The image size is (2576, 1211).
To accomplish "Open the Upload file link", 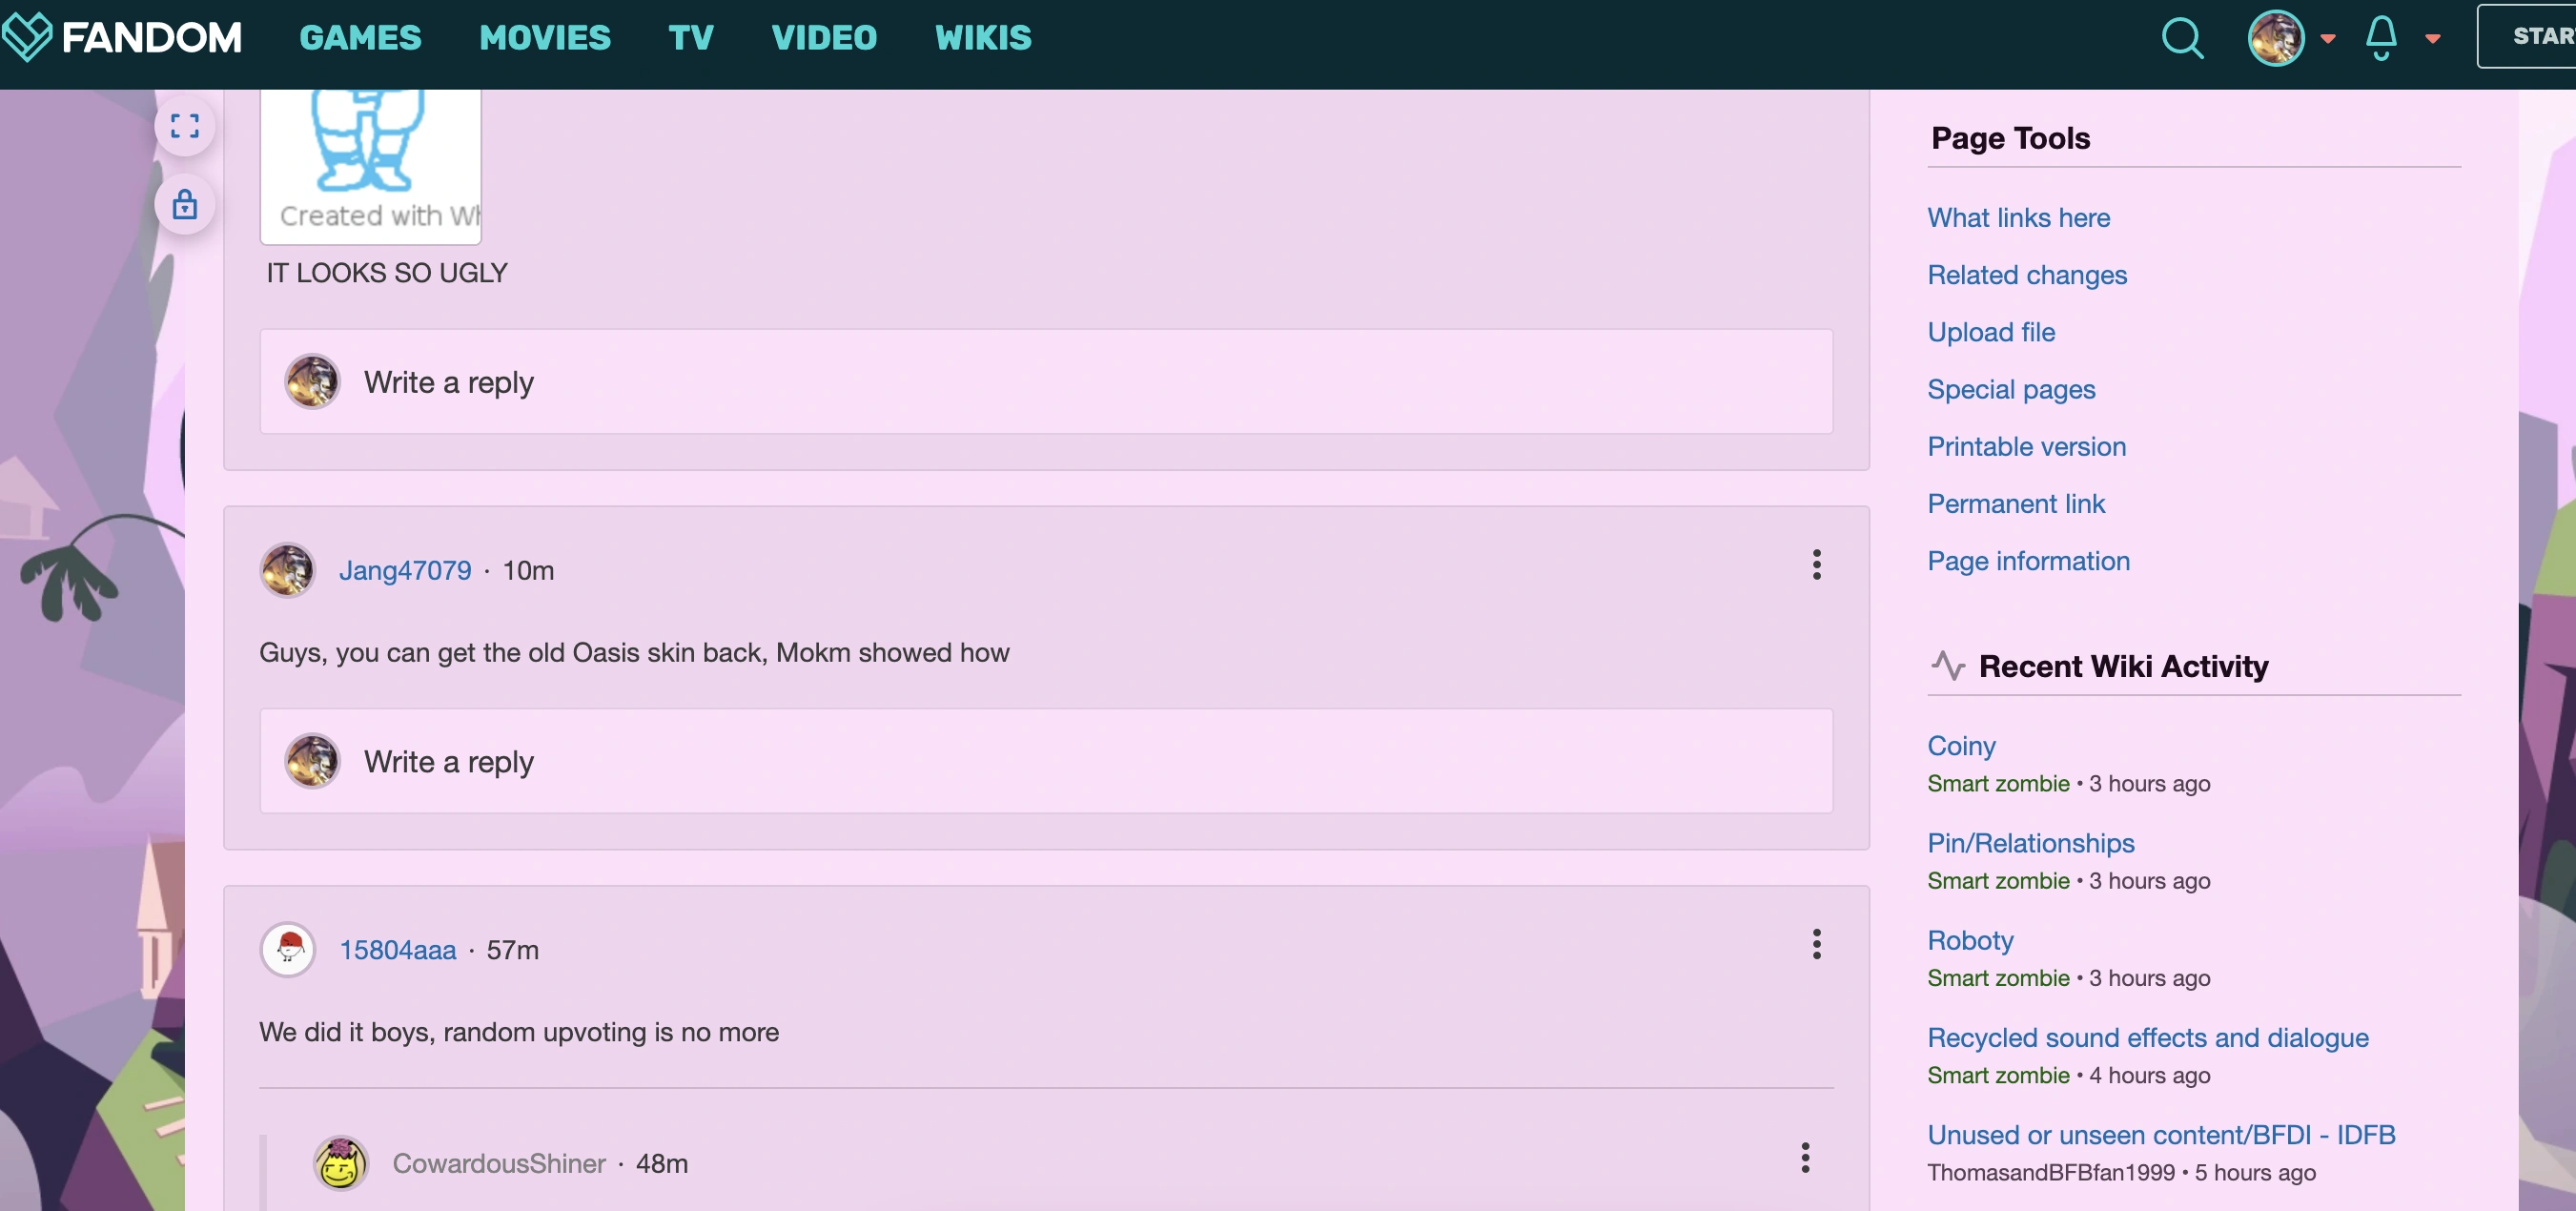I will (1990, 332).
